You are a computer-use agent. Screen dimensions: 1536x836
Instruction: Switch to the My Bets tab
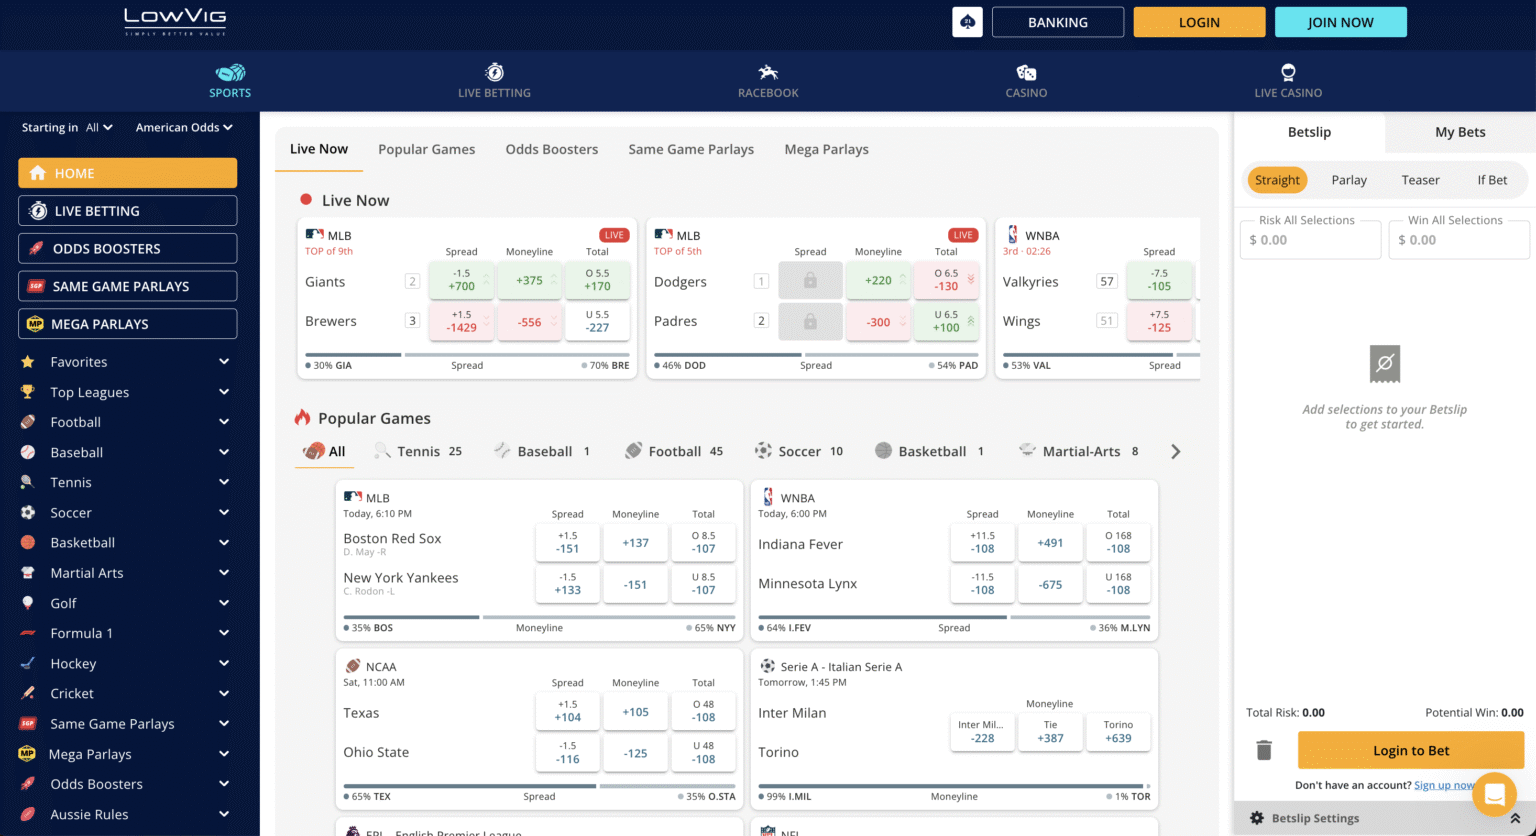click(x=1460, y=131)
